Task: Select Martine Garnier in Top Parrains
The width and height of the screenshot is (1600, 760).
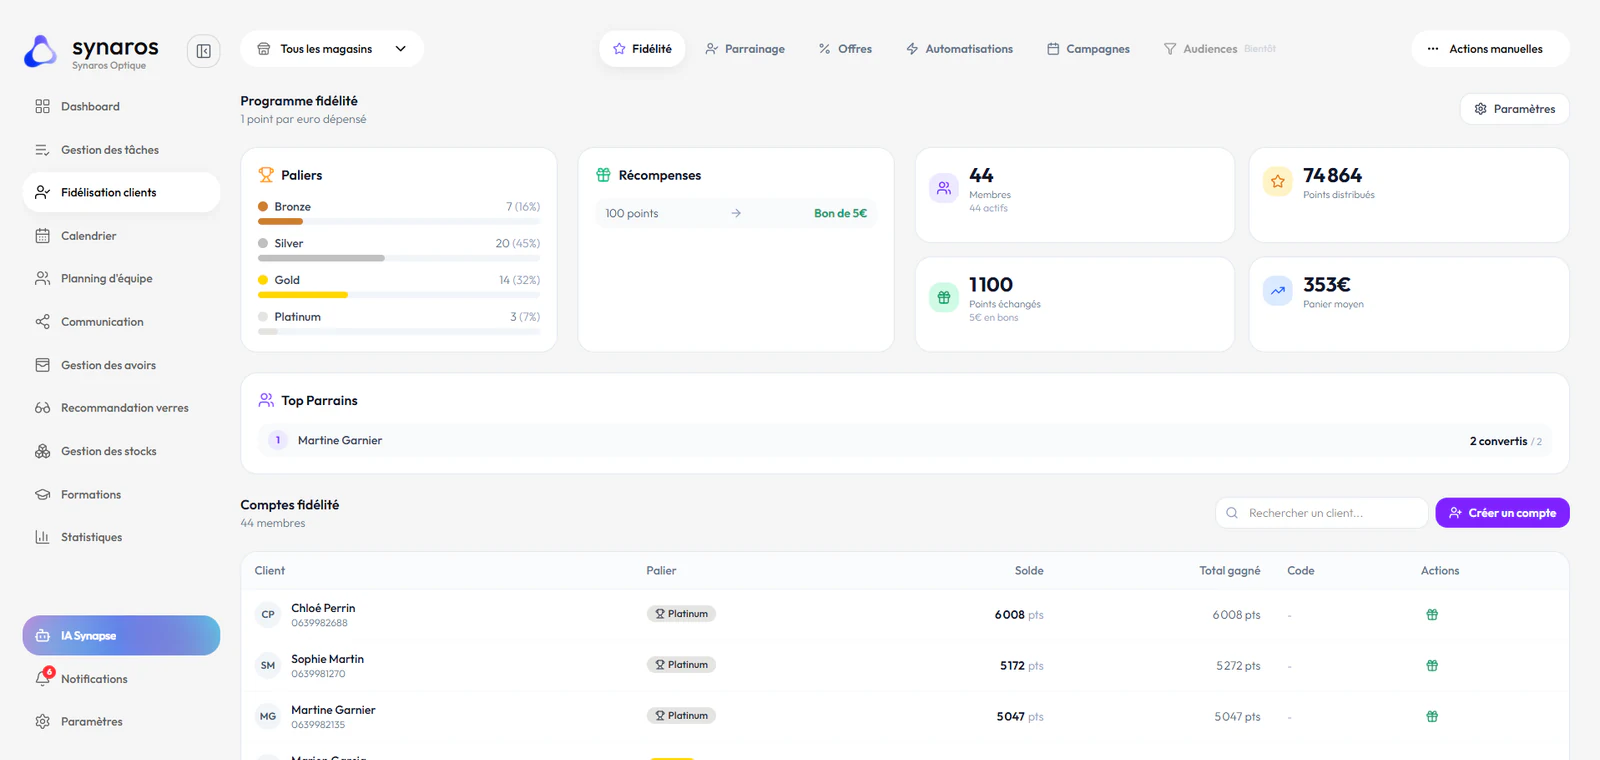Action: pos(905,441)
